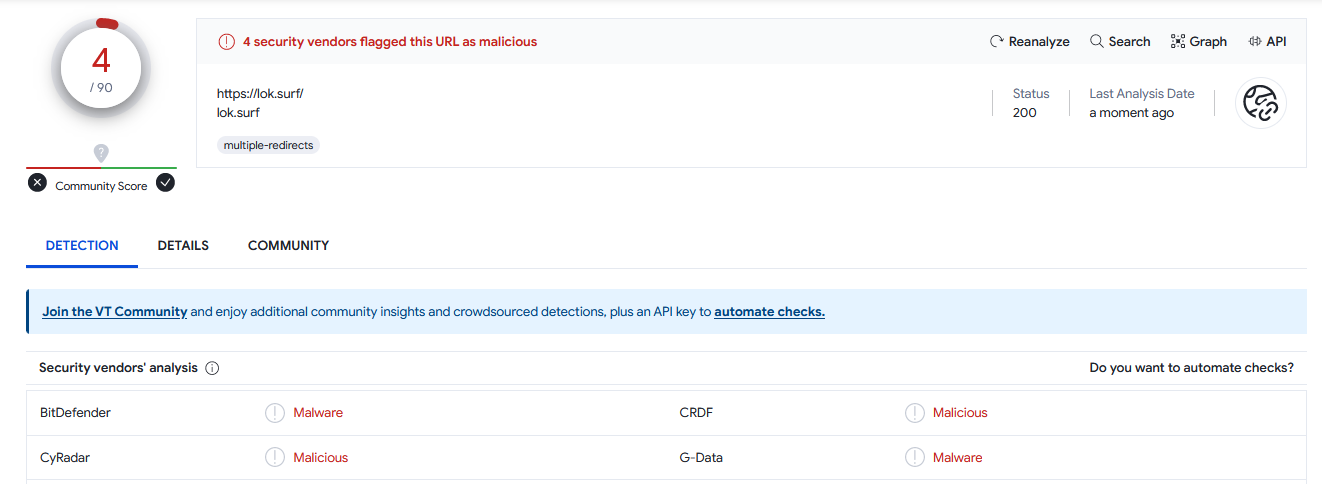Screen dimensions: 1322x484
Task: Open Search with the magnifier icon
Action: (x=1097, y=42)
